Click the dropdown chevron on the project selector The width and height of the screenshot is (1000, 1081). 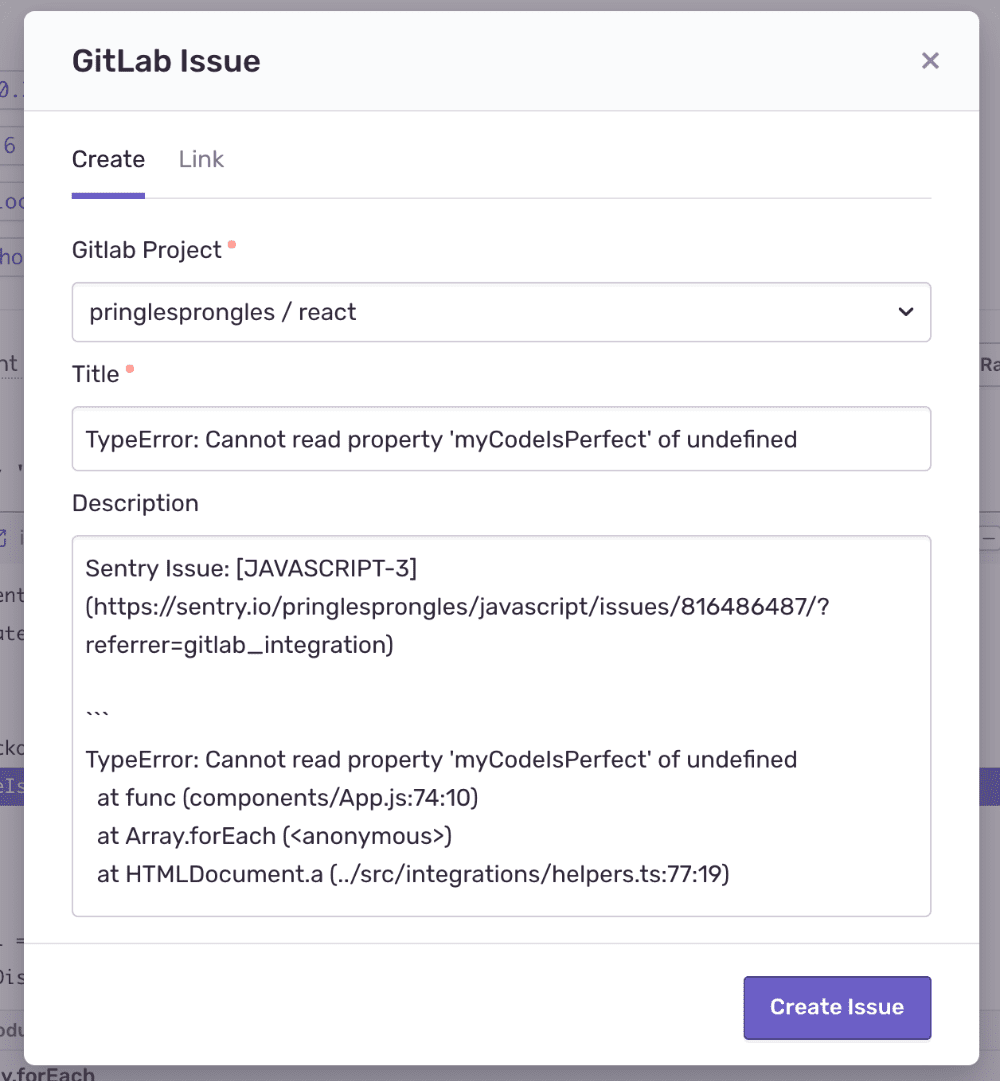pos(906,312)
